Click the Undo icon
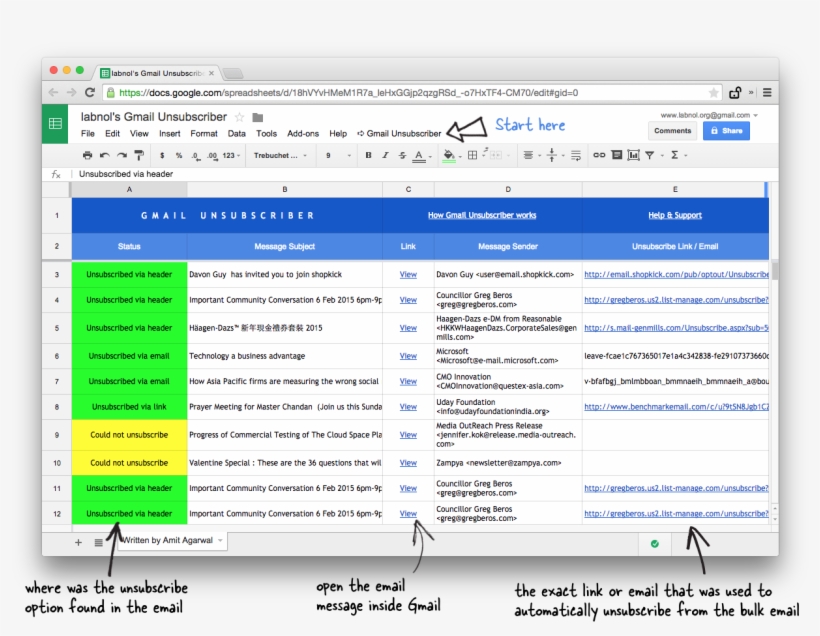The width and height of the screenshot is (820, 636). coord(104,155)
